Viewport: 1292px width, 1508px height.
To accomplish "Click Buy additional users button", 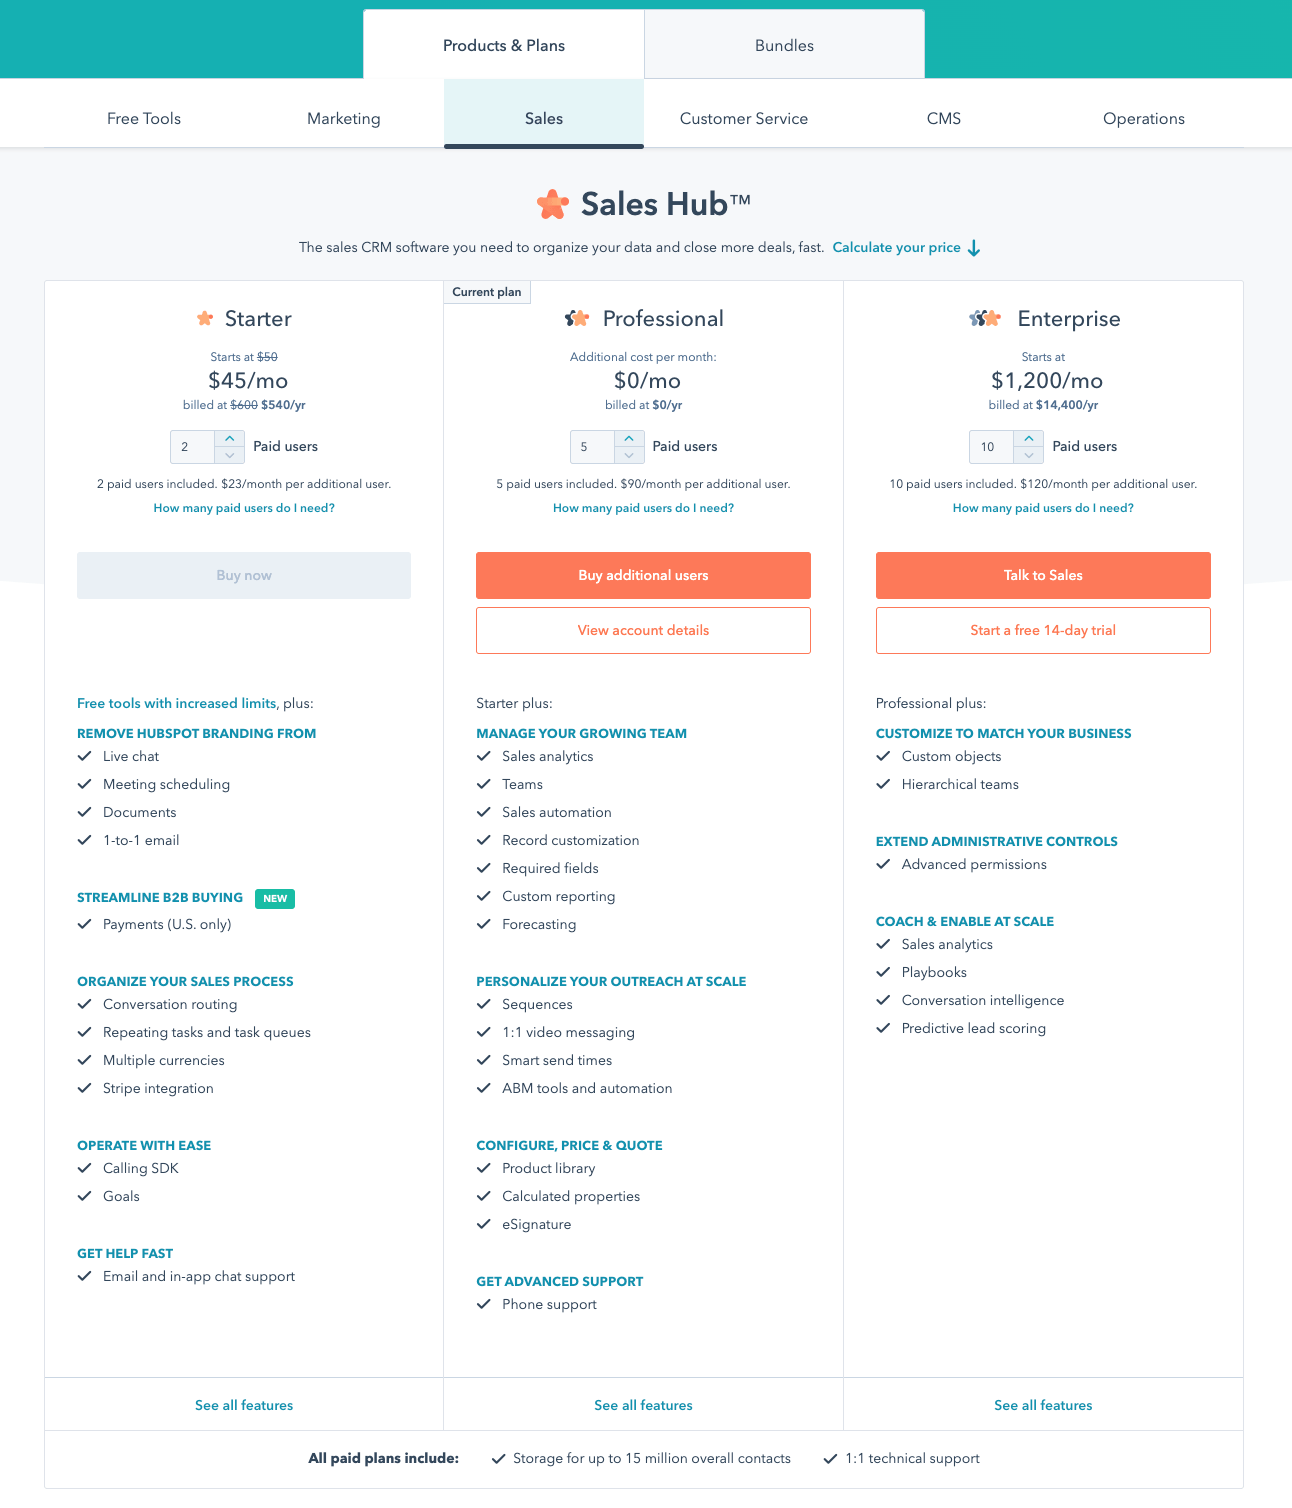I will (643, 575).
